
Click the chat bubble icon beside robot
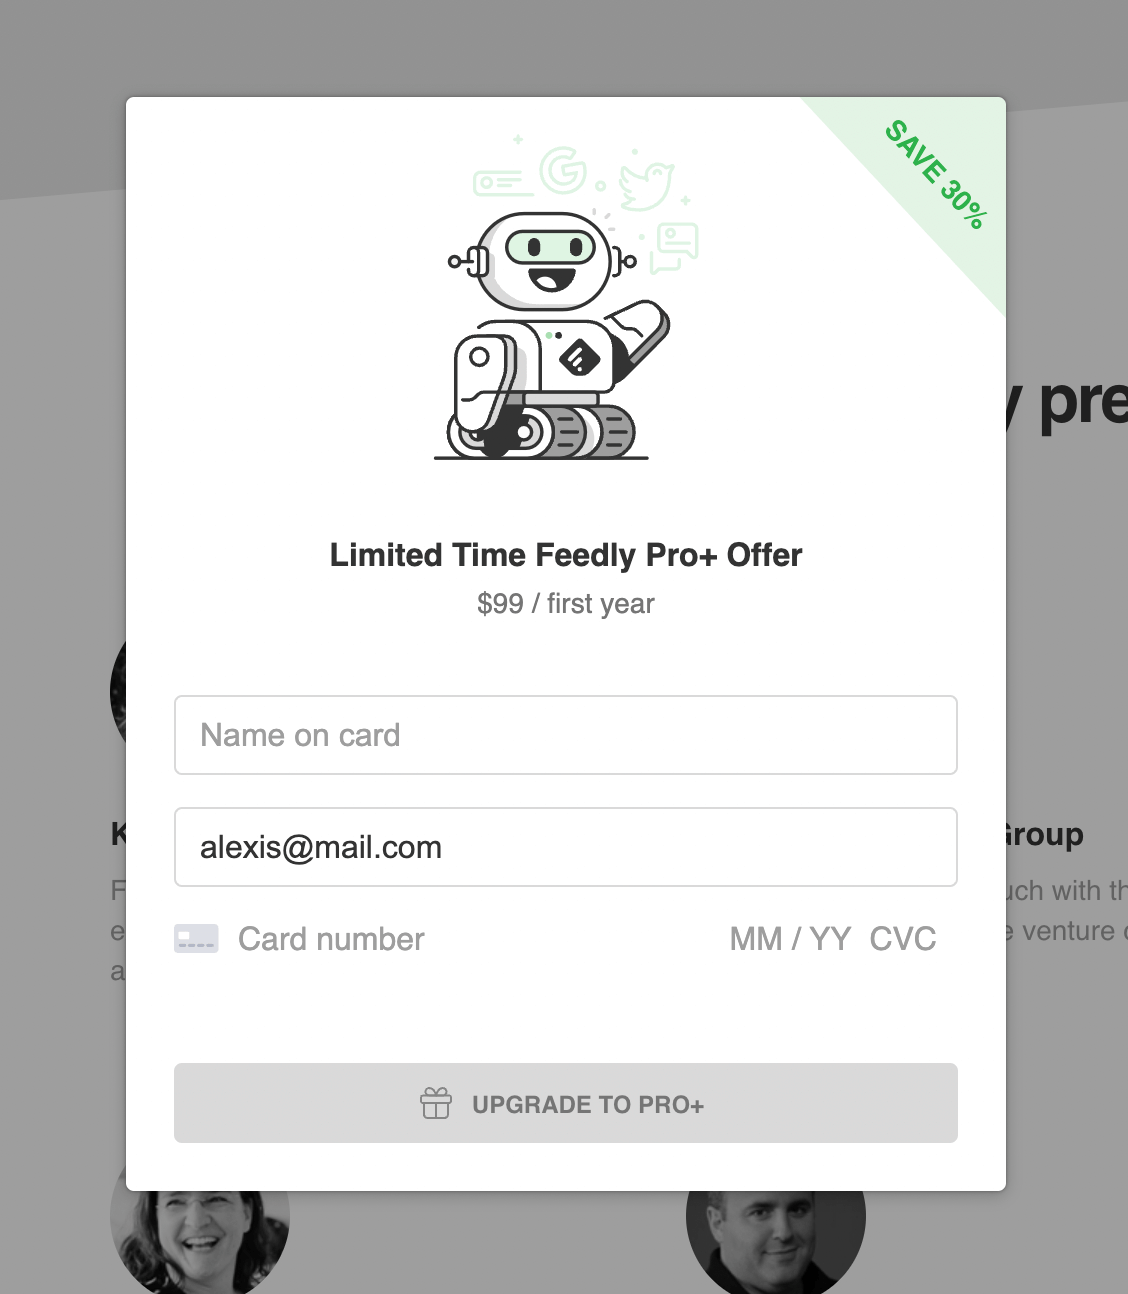click(674, 248)
